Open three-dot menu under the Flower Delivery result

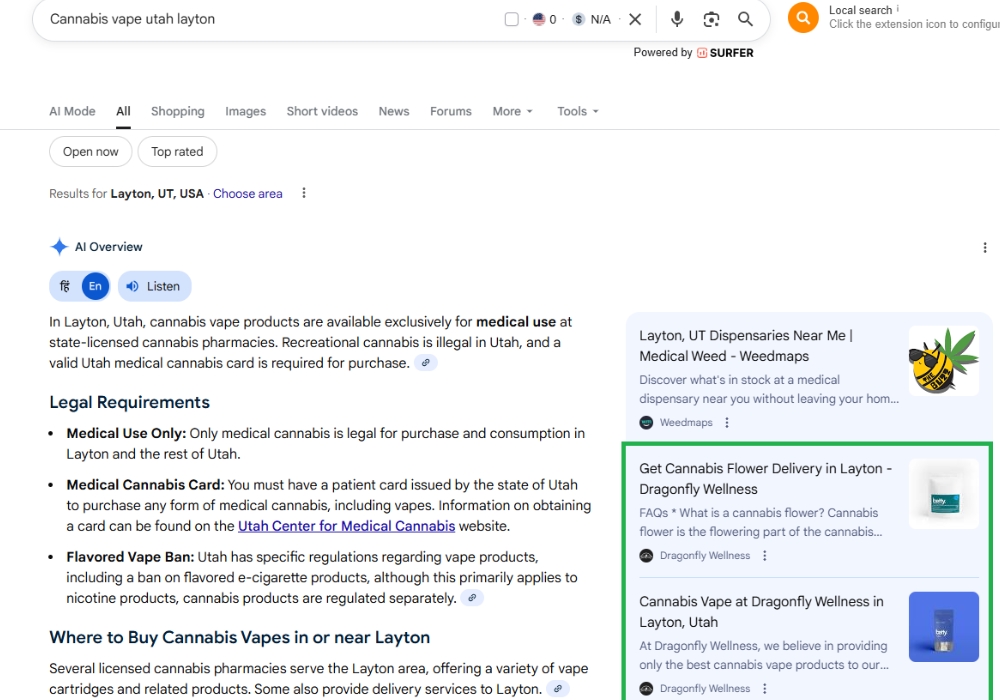click(765, 555)
